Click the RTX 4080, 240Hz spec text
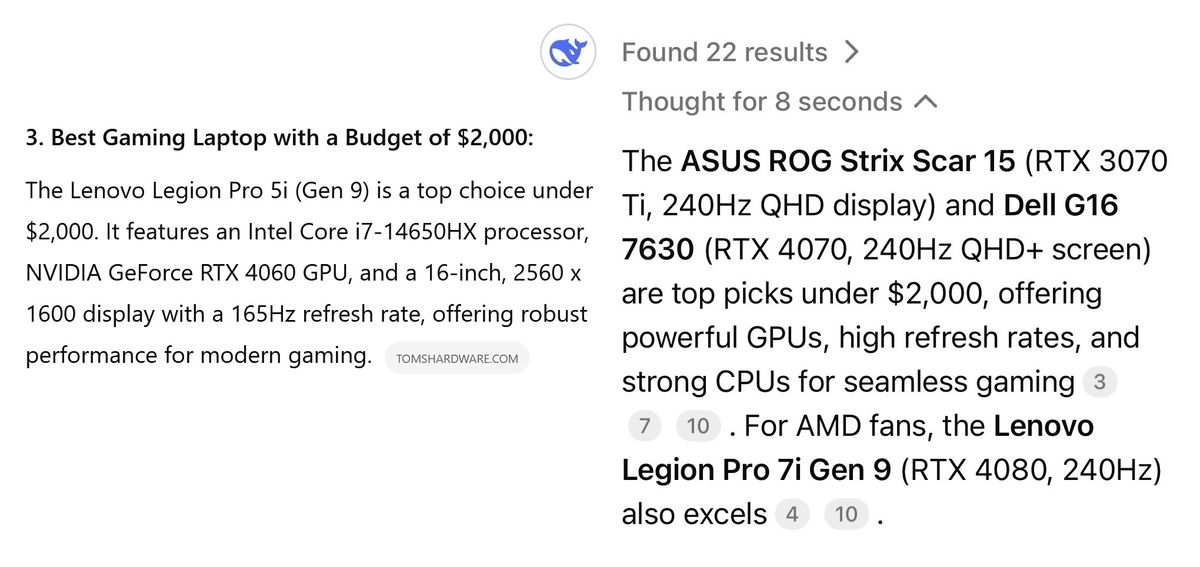The height and width of the screenshot is (567, 1200). pyautogui.click(x=1031, y=470)
